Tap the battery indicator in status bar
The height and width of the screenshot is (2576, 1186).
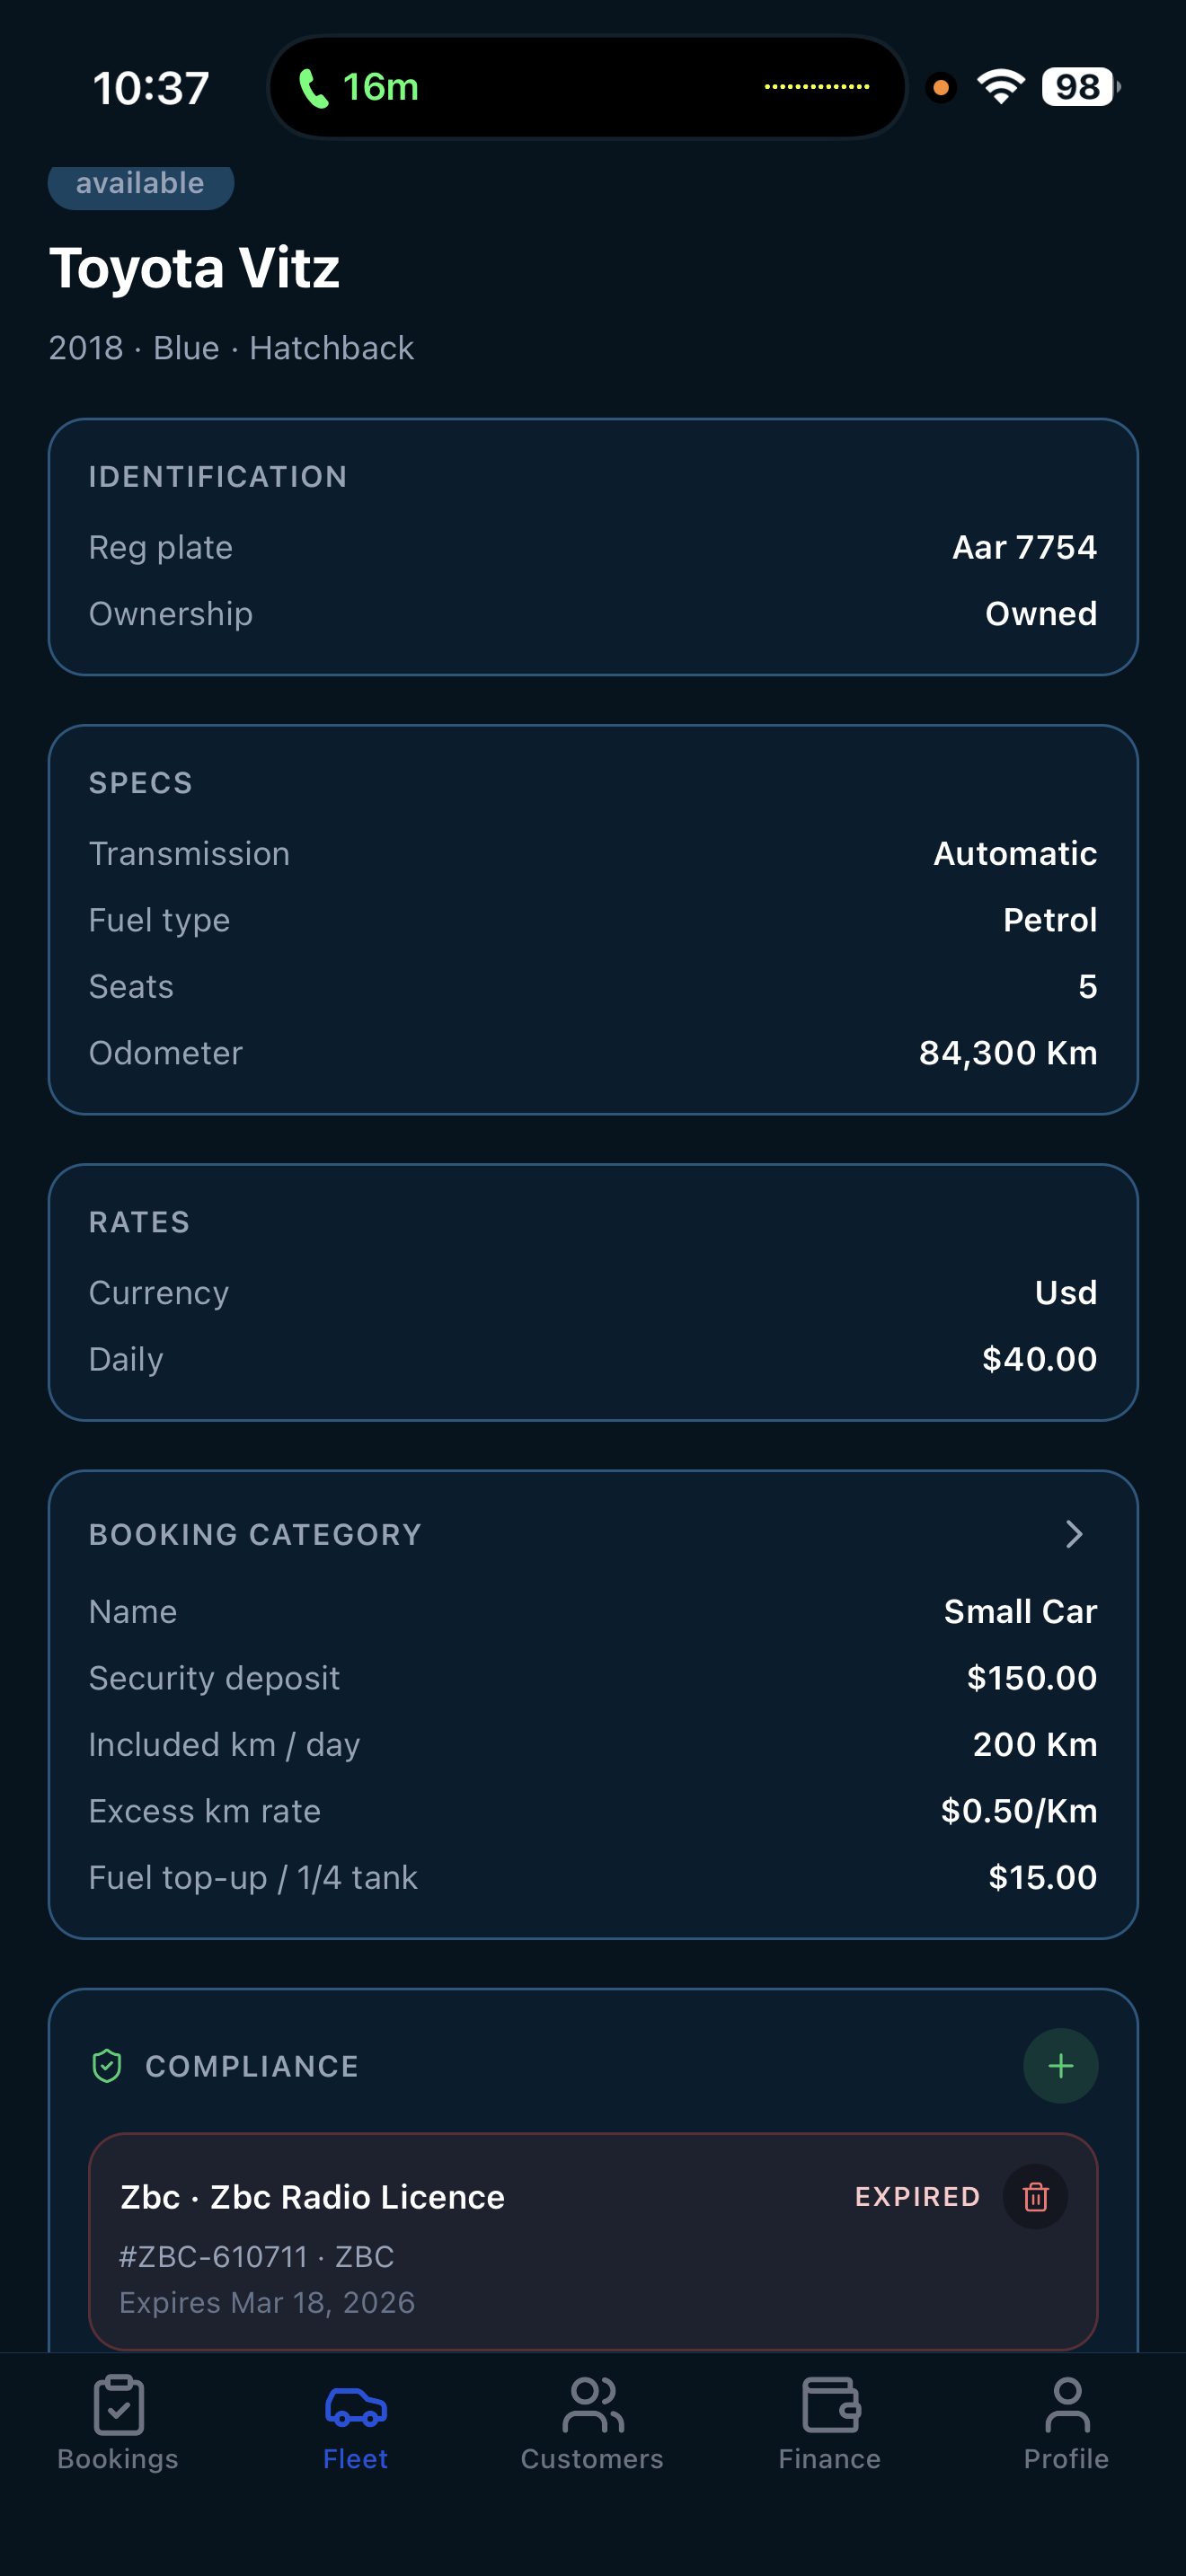coord(1079,88)
